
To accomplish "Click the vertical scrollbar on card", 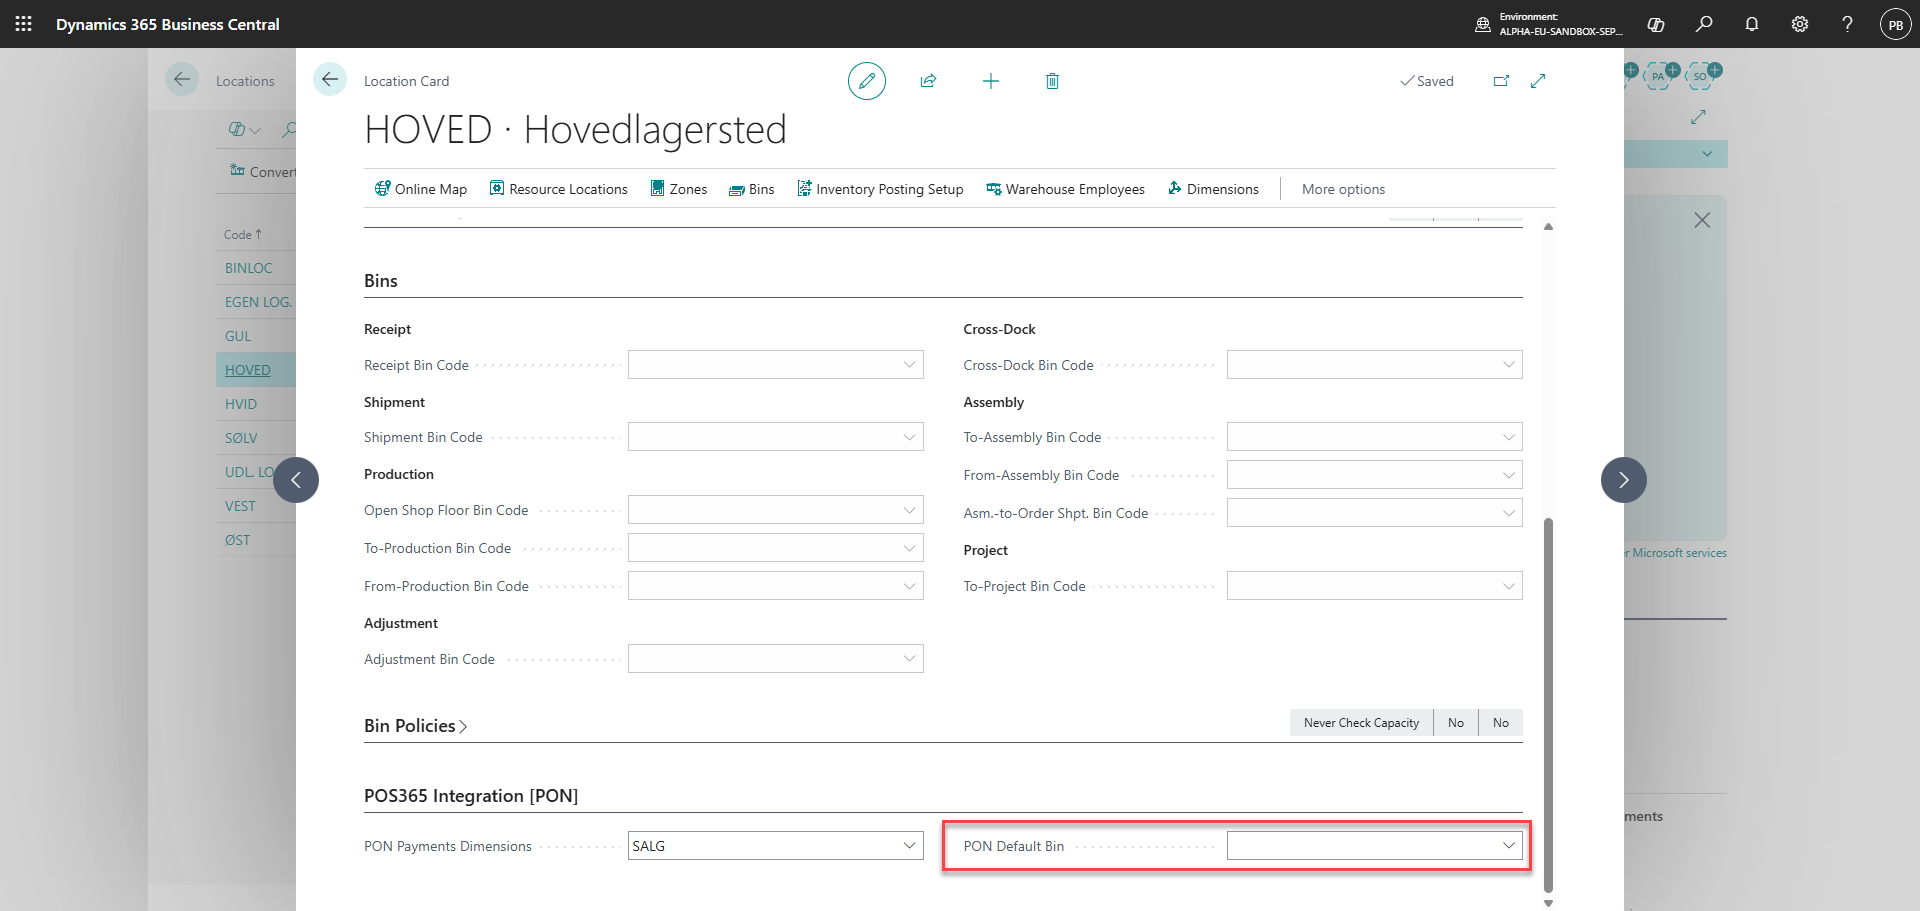I will click(1548, 704).
